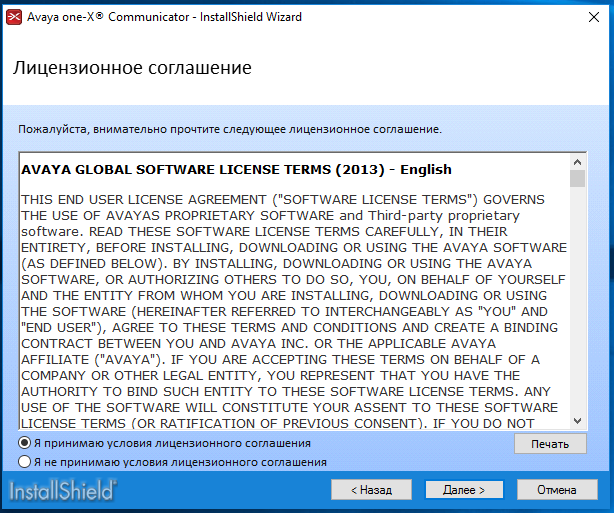Cancel setup with the Отмена button
614x513 pixels.
coord(557,490)
